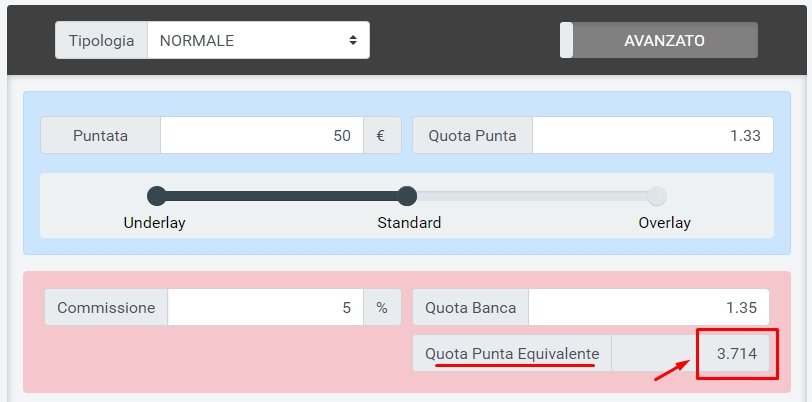Image resolution: width=812 pixels, height=402 pixels.
Task: Focus the Quota Punta field showing 1.33
Action: tap(652, 136)
